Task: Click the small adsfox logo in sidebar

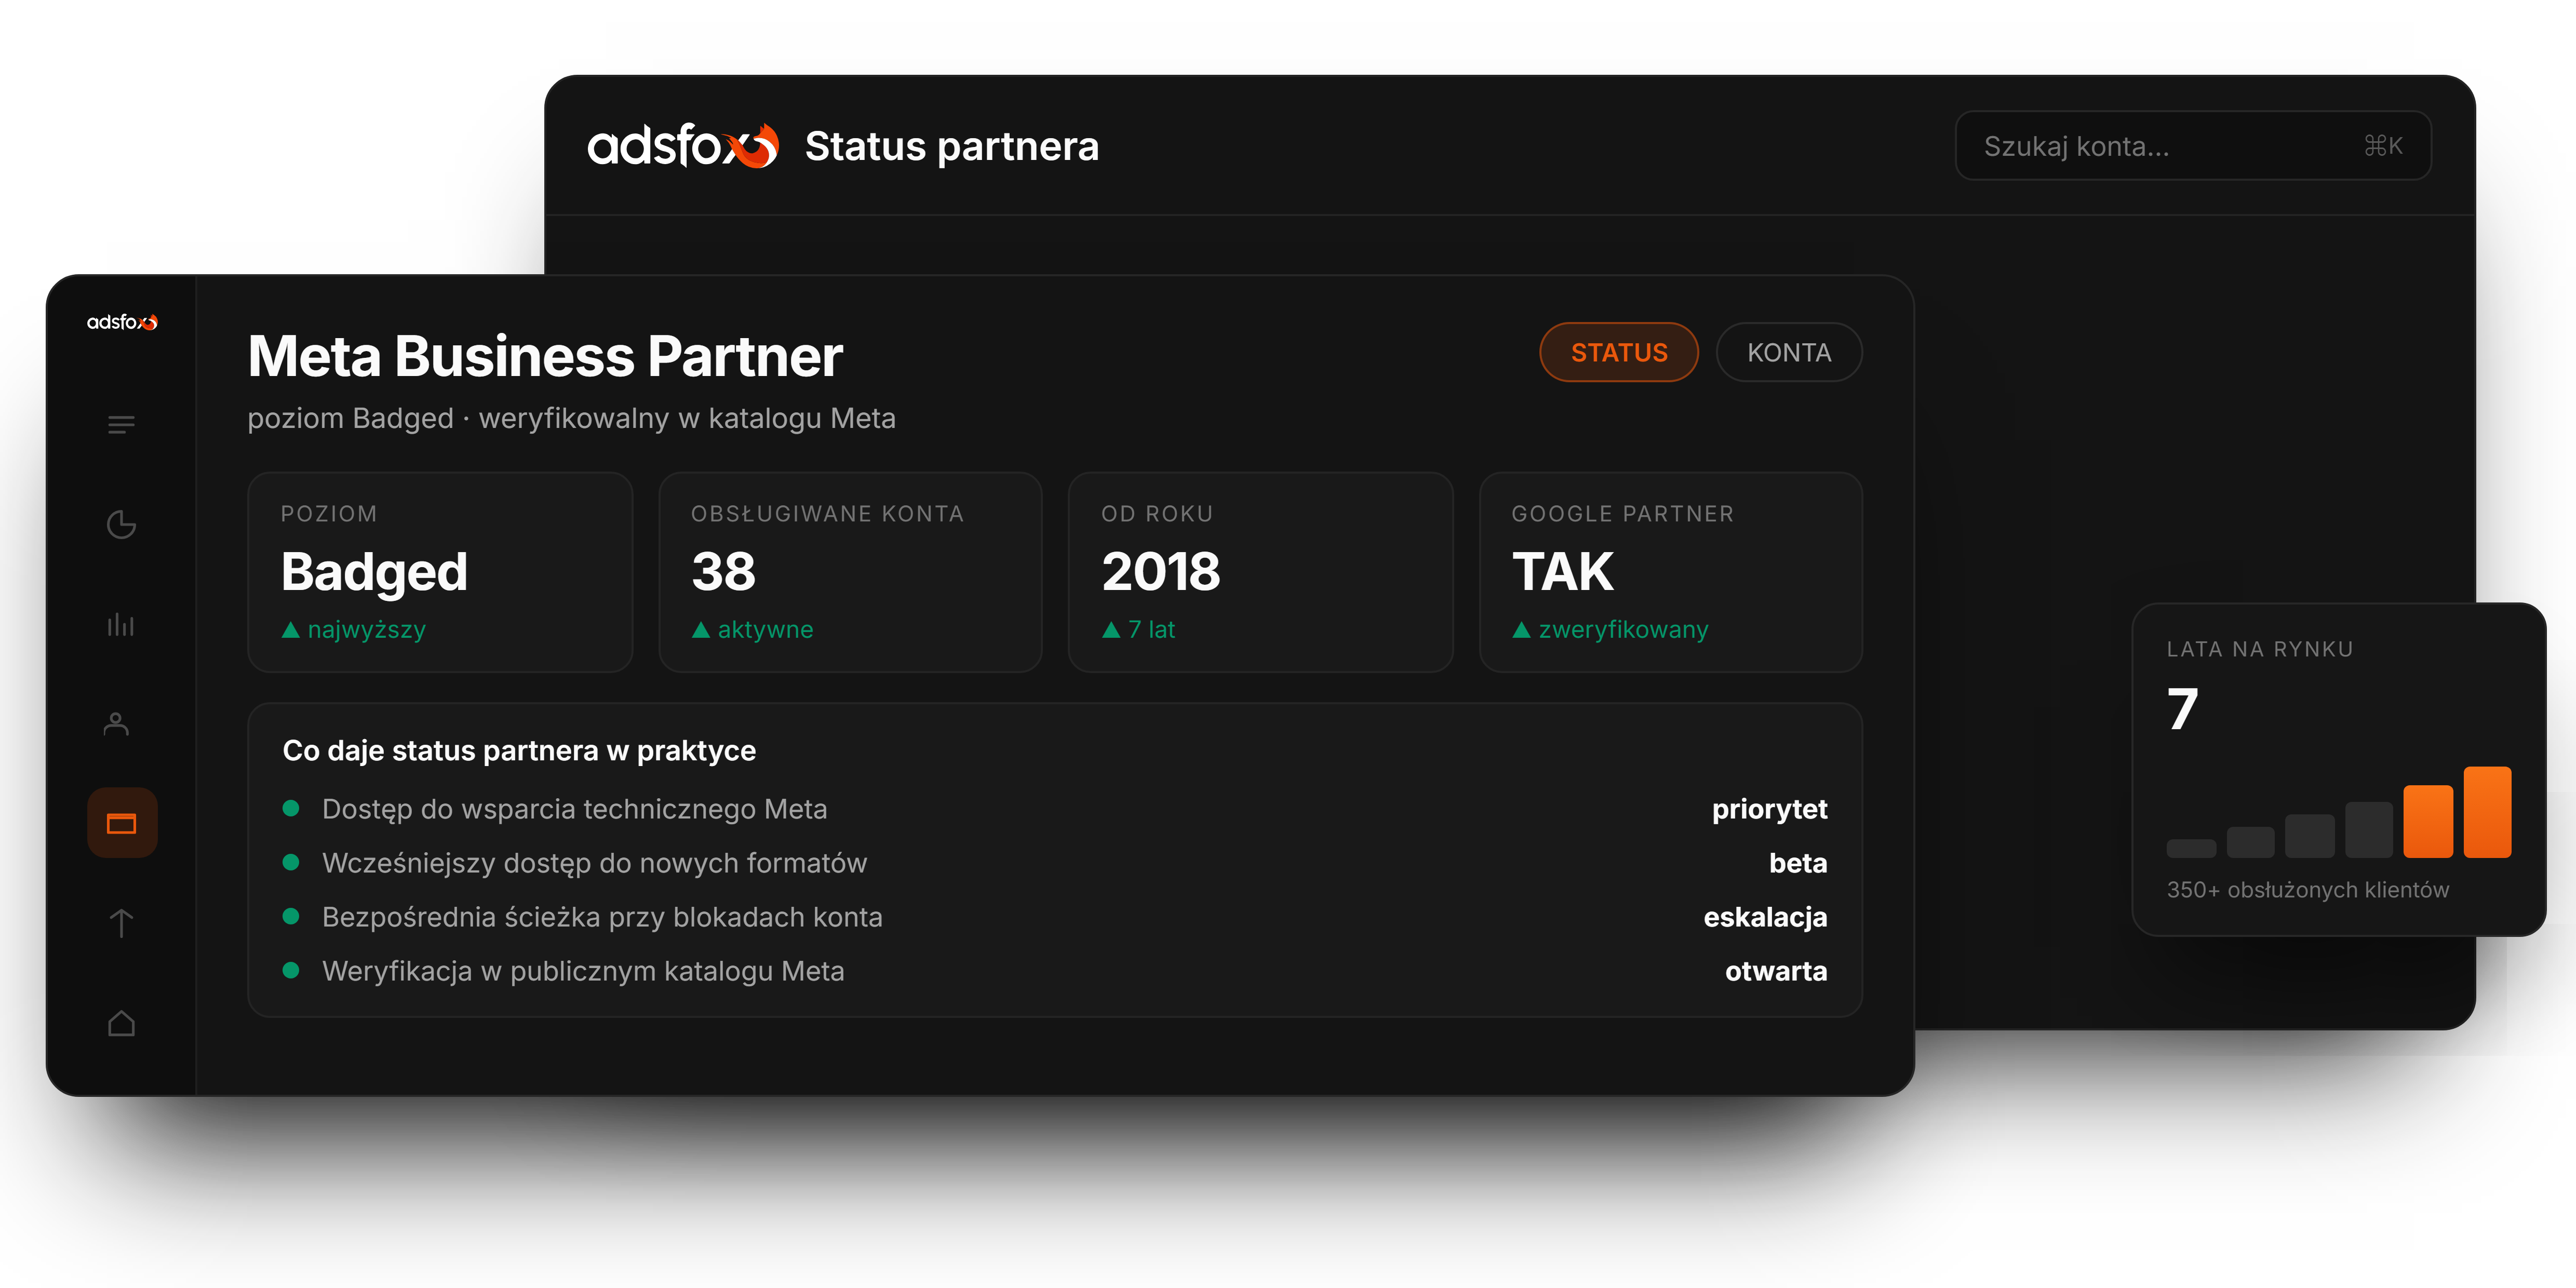Action: [122, 322]
